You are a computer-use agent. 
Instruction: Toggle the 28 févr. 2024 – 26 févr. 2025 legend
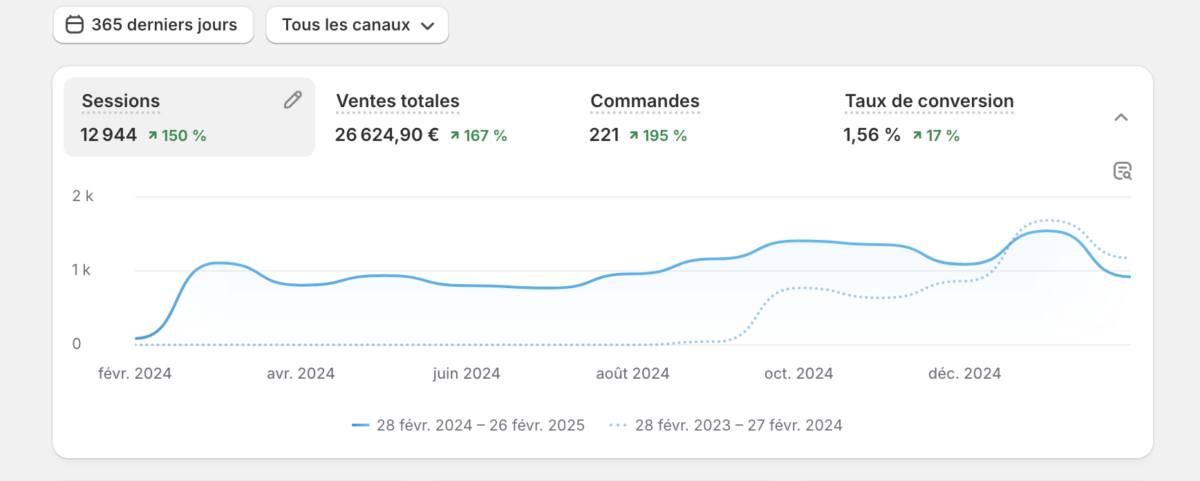[469, 425]
